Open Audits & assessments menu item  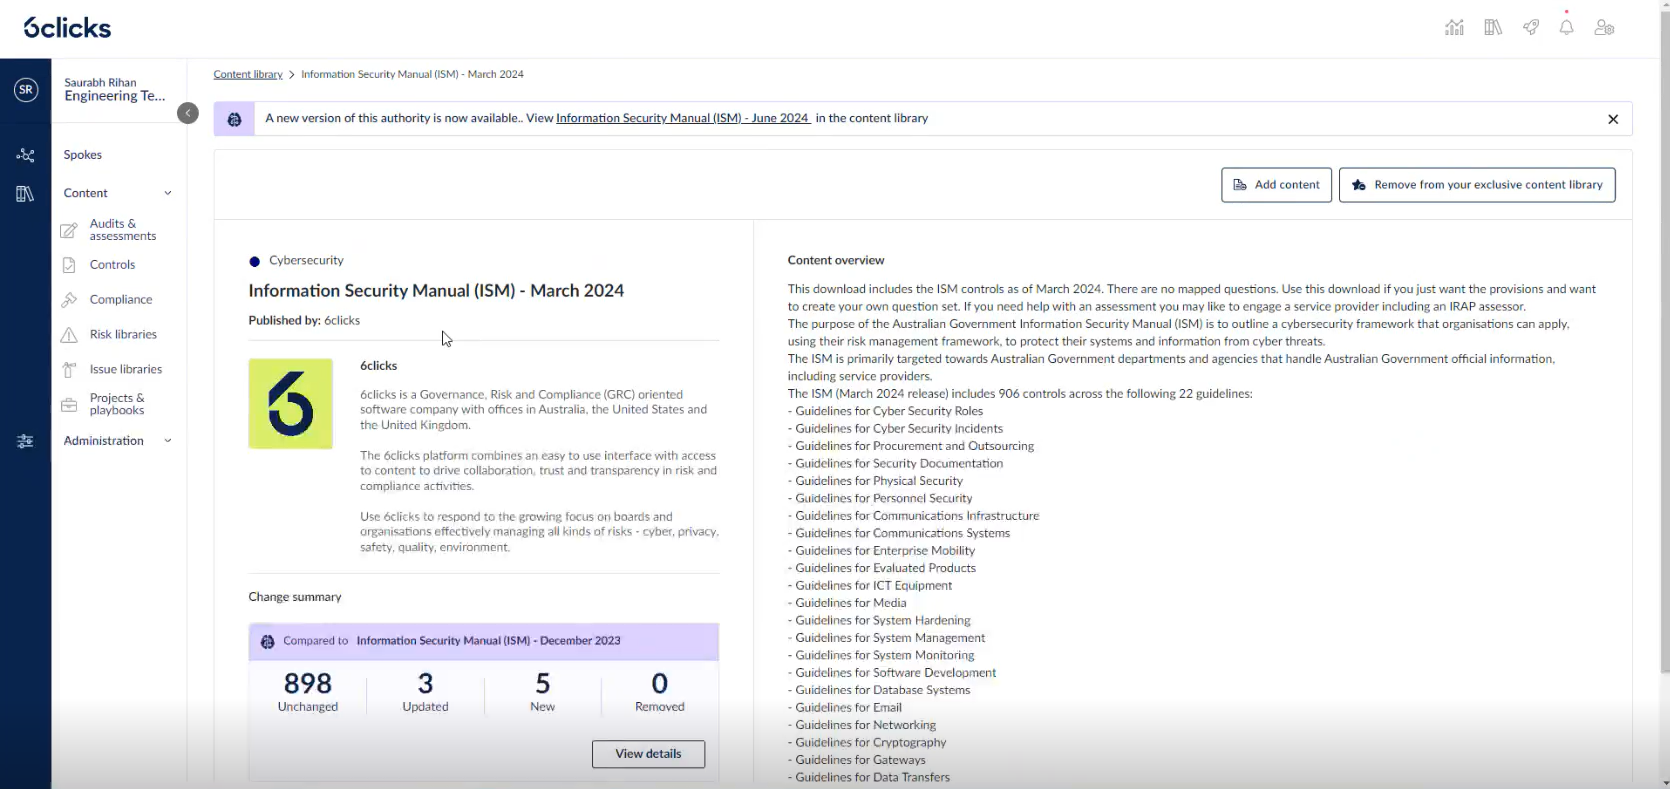[x=122, y=230]
